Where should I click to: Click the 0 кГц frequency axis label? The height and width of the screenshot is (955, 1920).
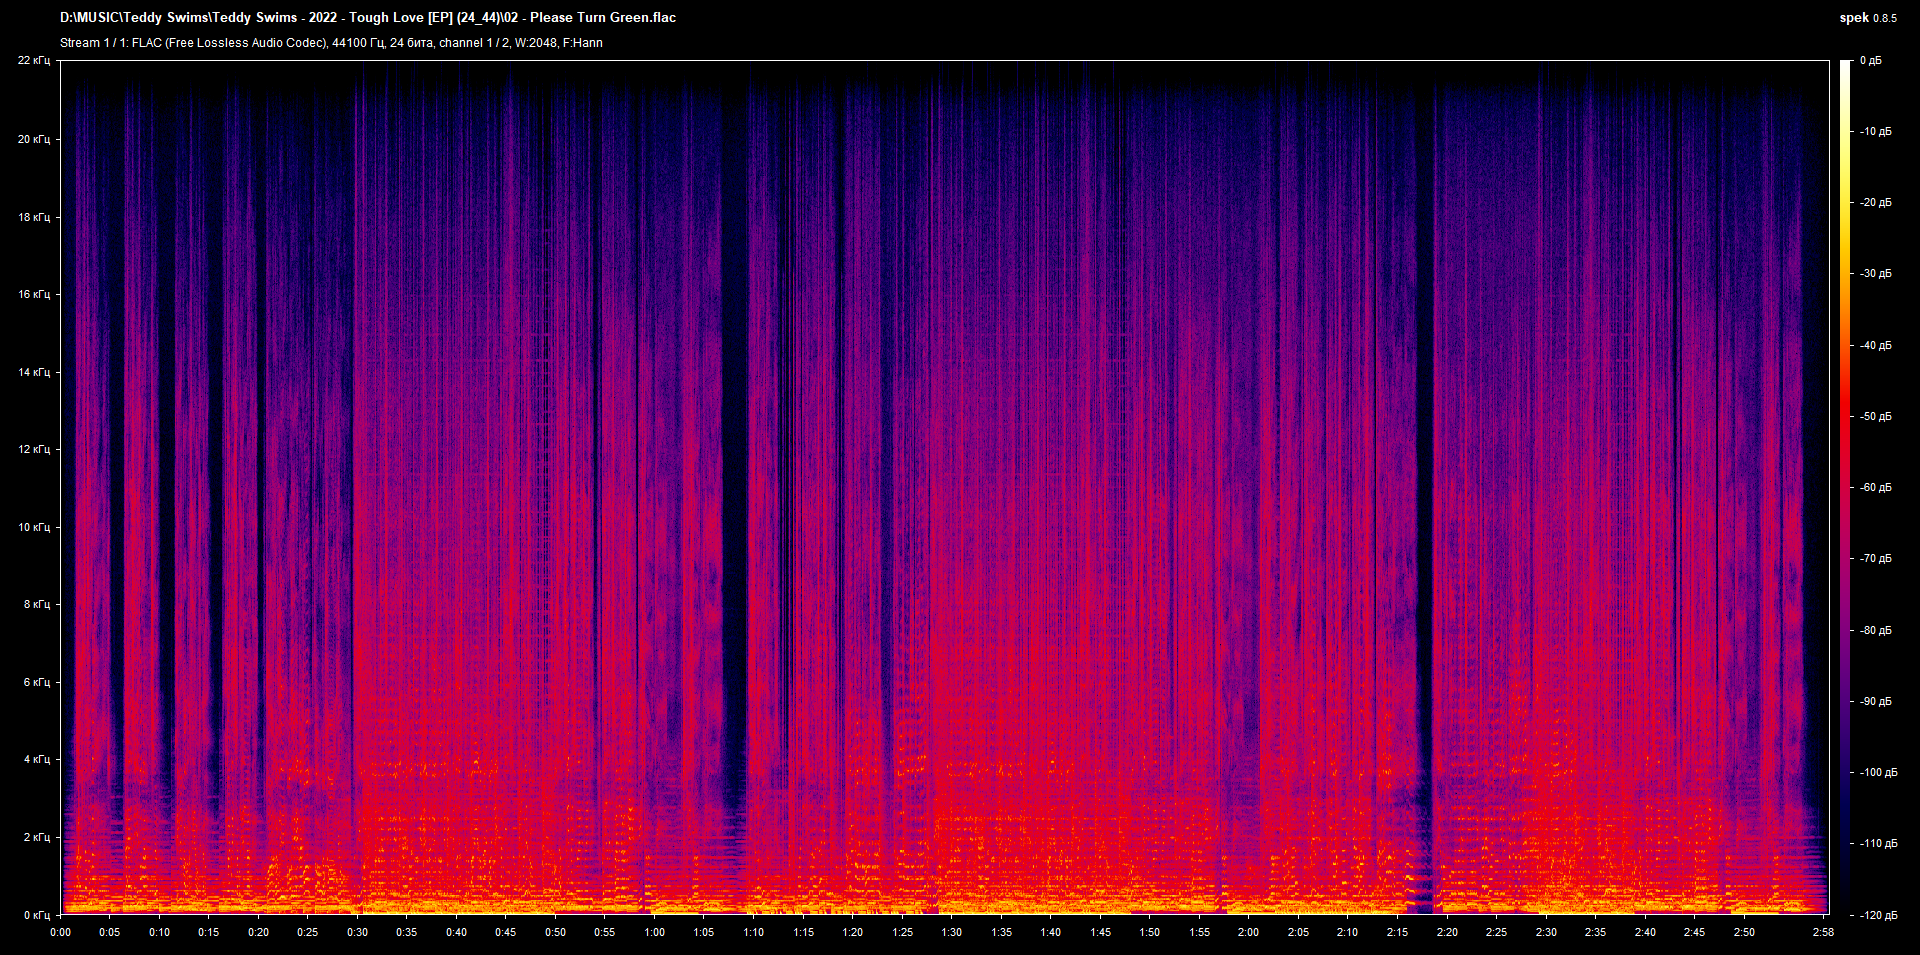click(x=37, y=915)
